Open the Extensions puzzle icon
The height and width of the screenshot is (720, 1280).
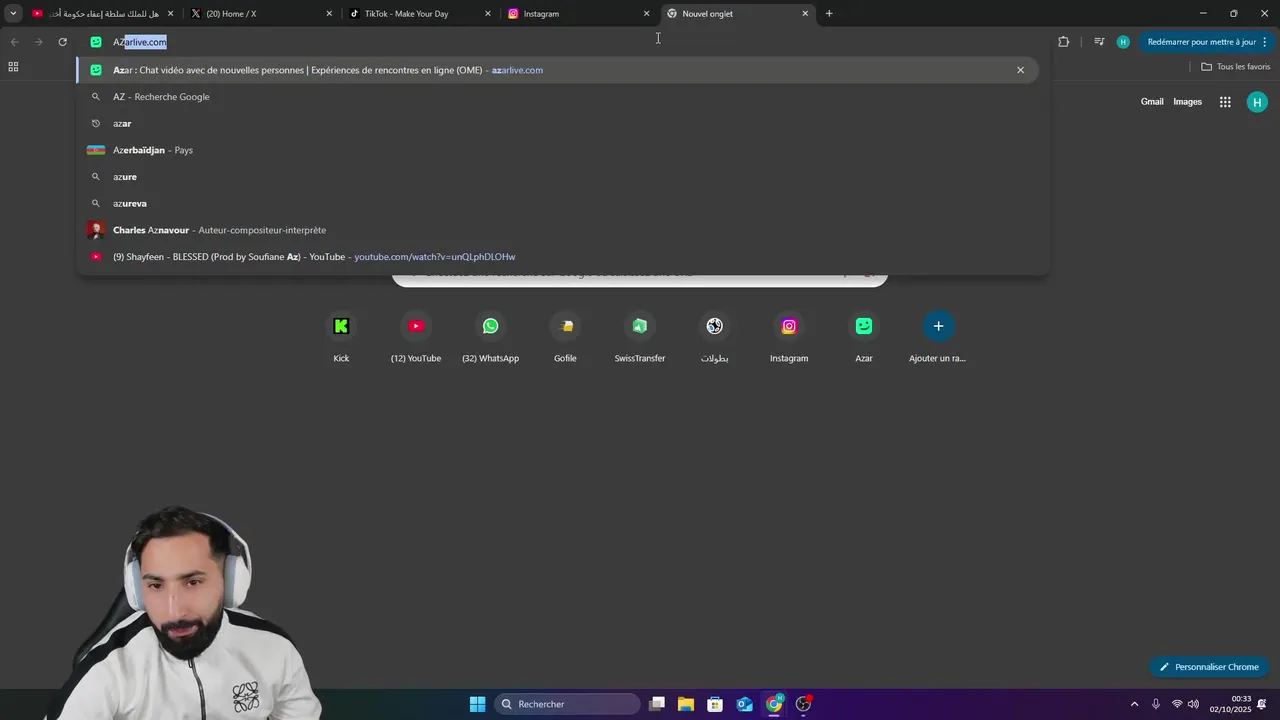(1063, 42)
